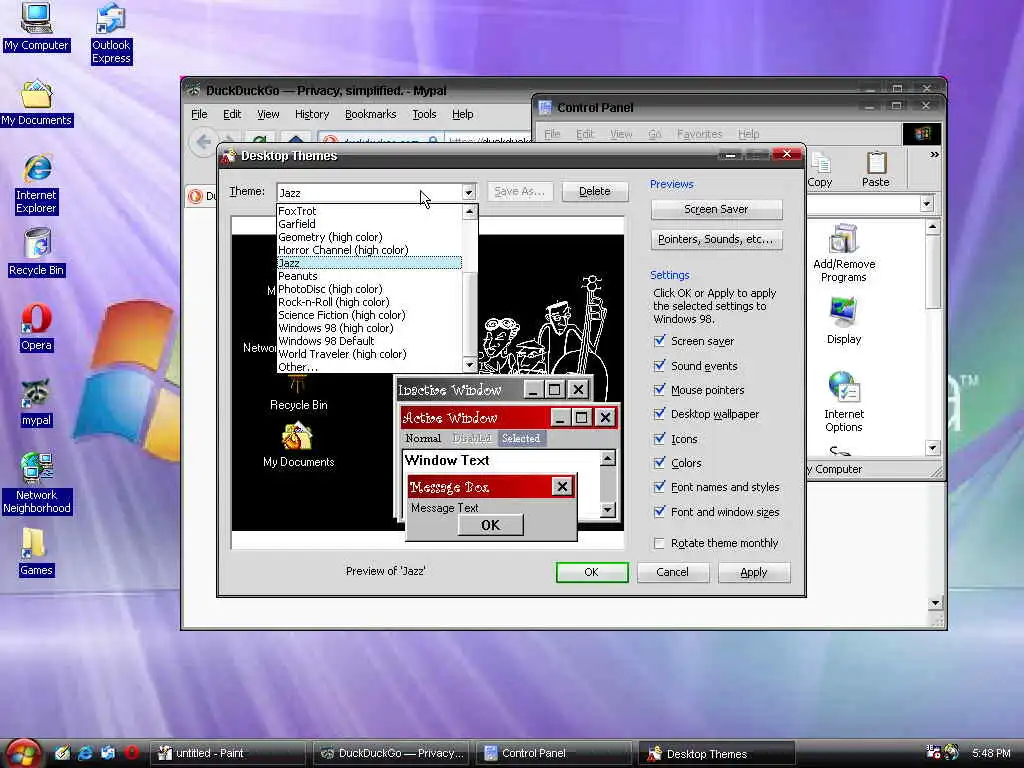The height and width of the screenshot is (768, 1024).
Task: Open the desktop Recycle Bin
Action: click(x=37, y=252)
